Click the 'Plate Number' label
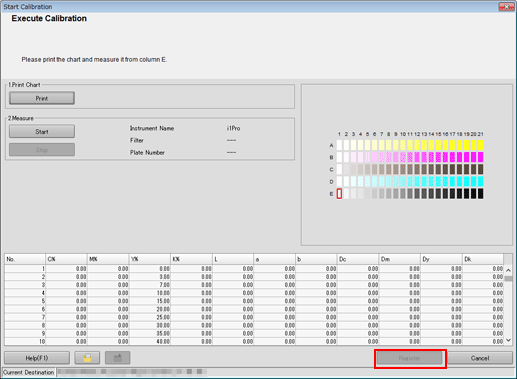Viewport: 517px width, 379px height. pyautogui.click(x=147, y=152)
